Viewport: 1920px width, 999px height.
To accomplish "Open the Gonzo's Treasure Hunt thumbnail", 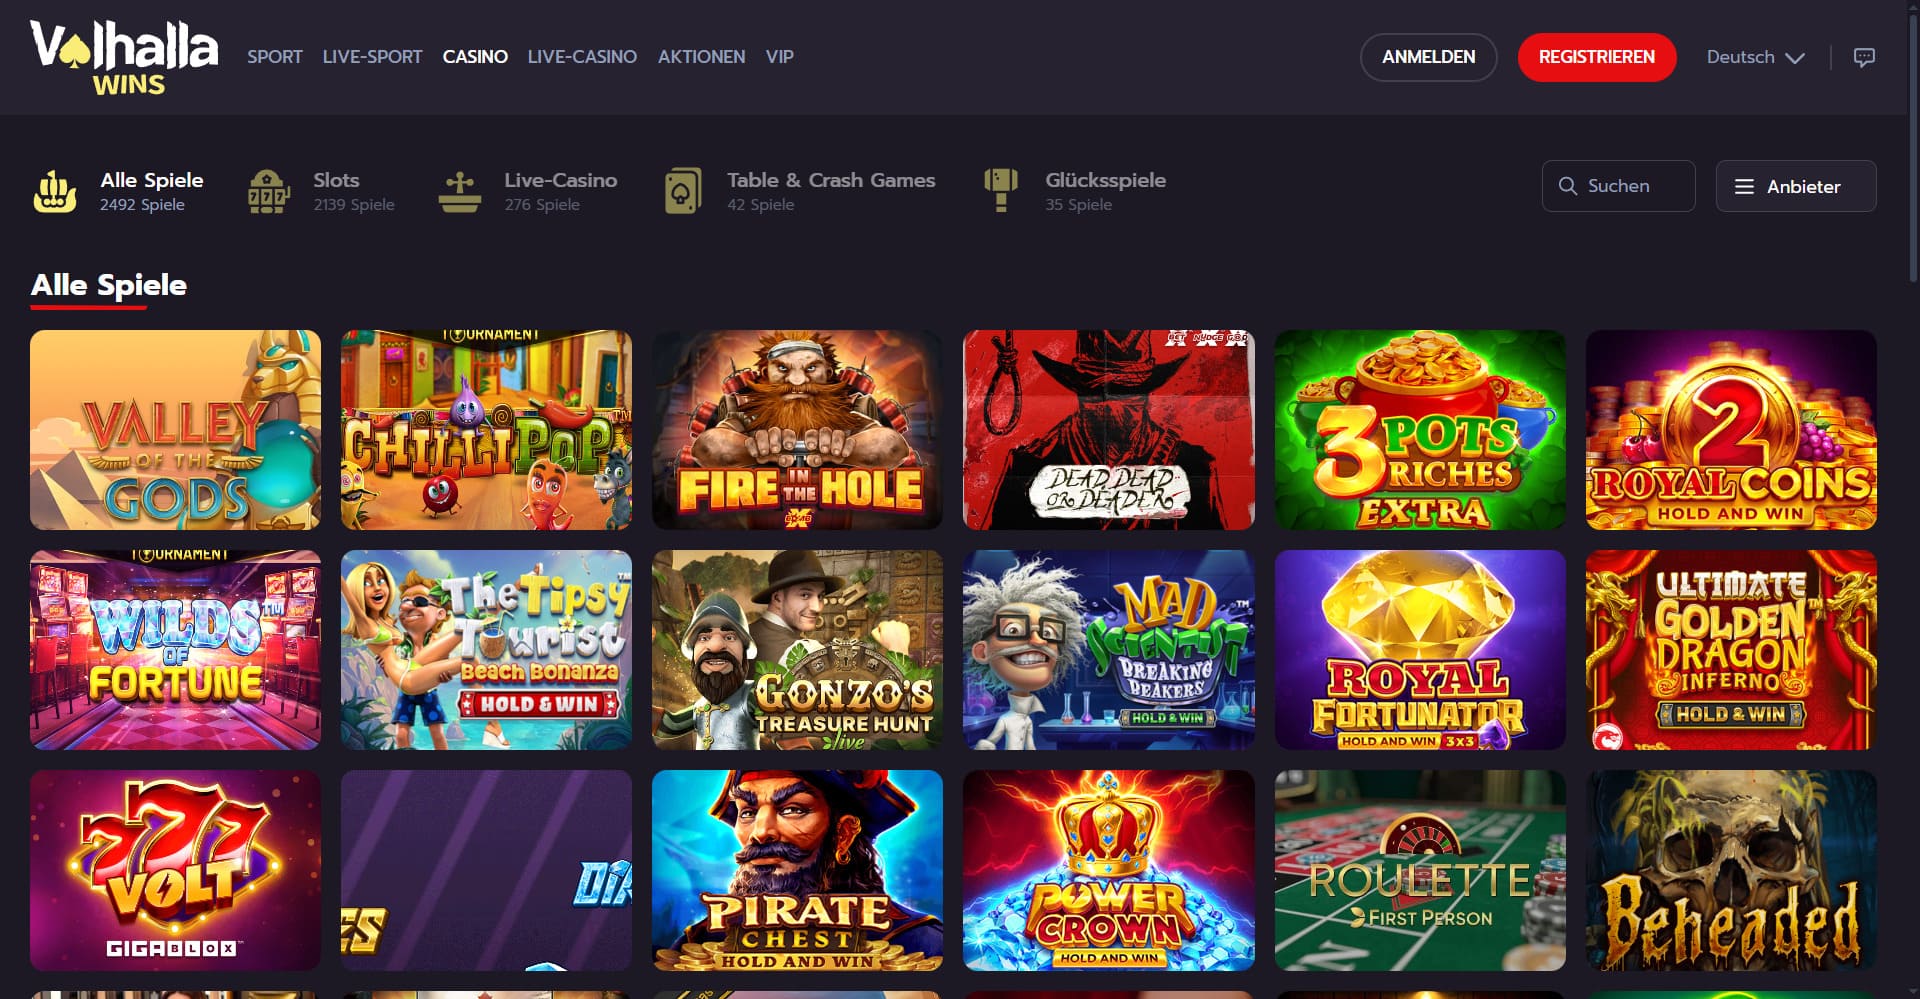I will (x=797, y=650).
